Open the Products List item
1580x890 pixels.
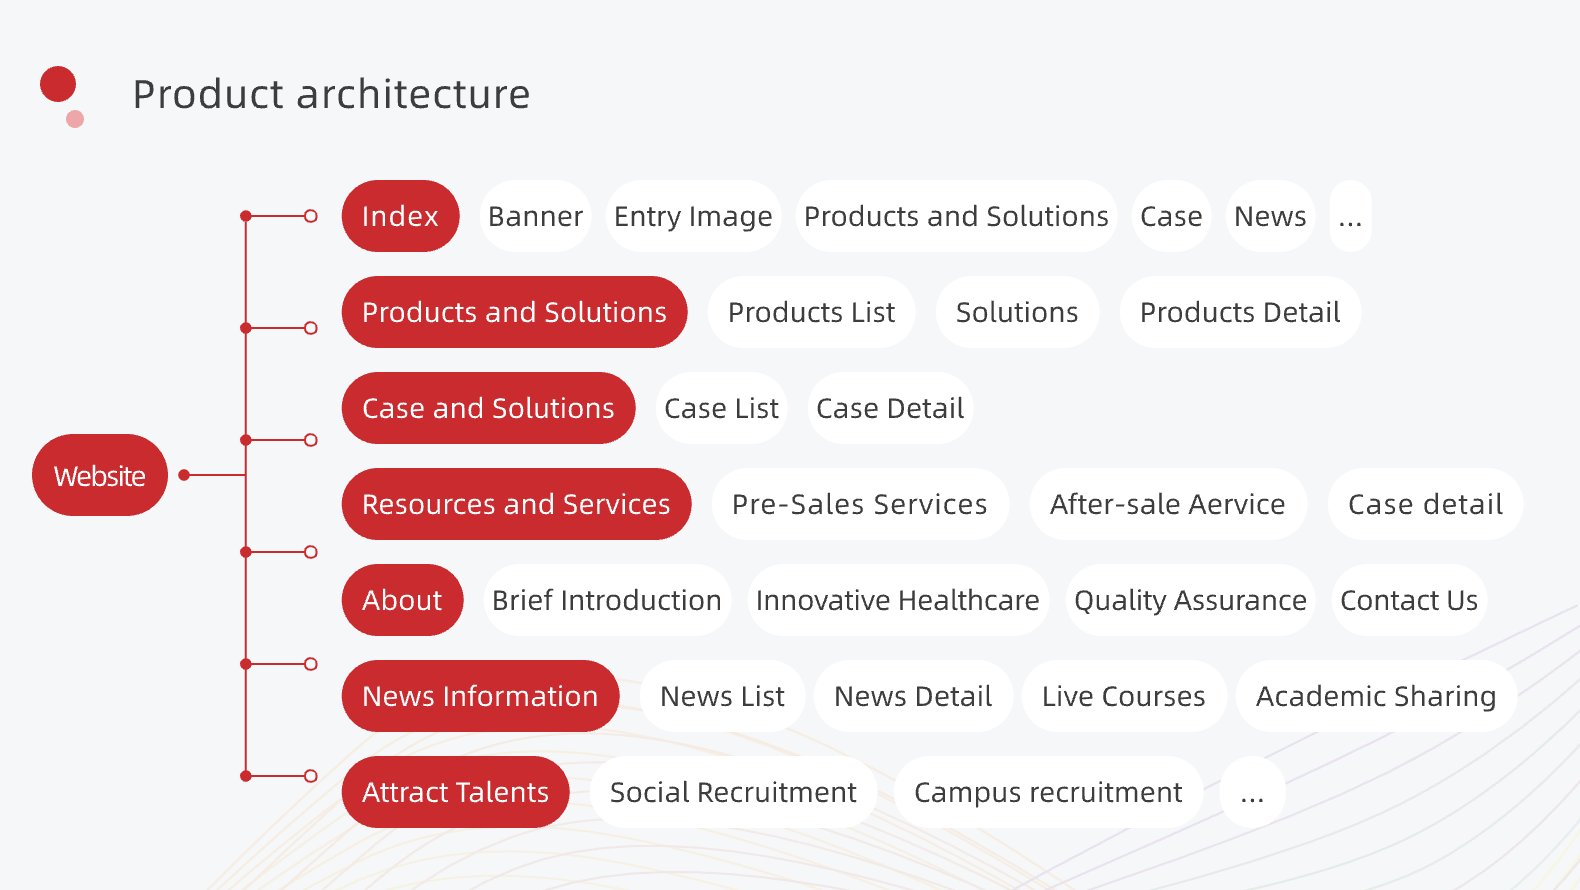(811, 312)
